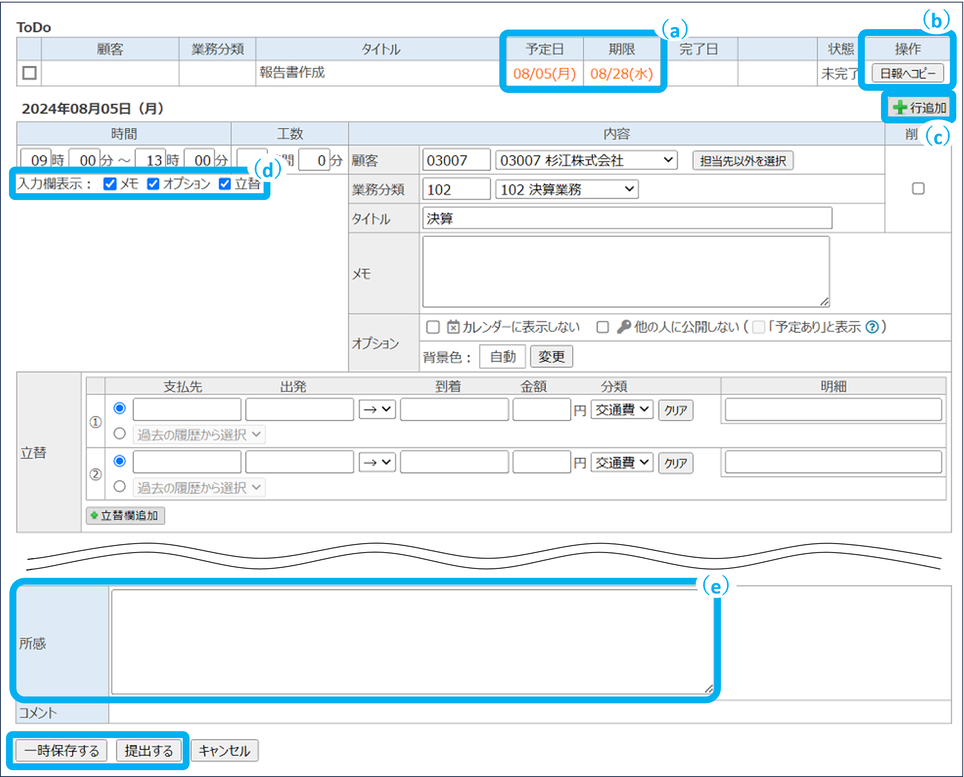
Task: Toggle the オプション input display checkbox
Action: [153, 184]
